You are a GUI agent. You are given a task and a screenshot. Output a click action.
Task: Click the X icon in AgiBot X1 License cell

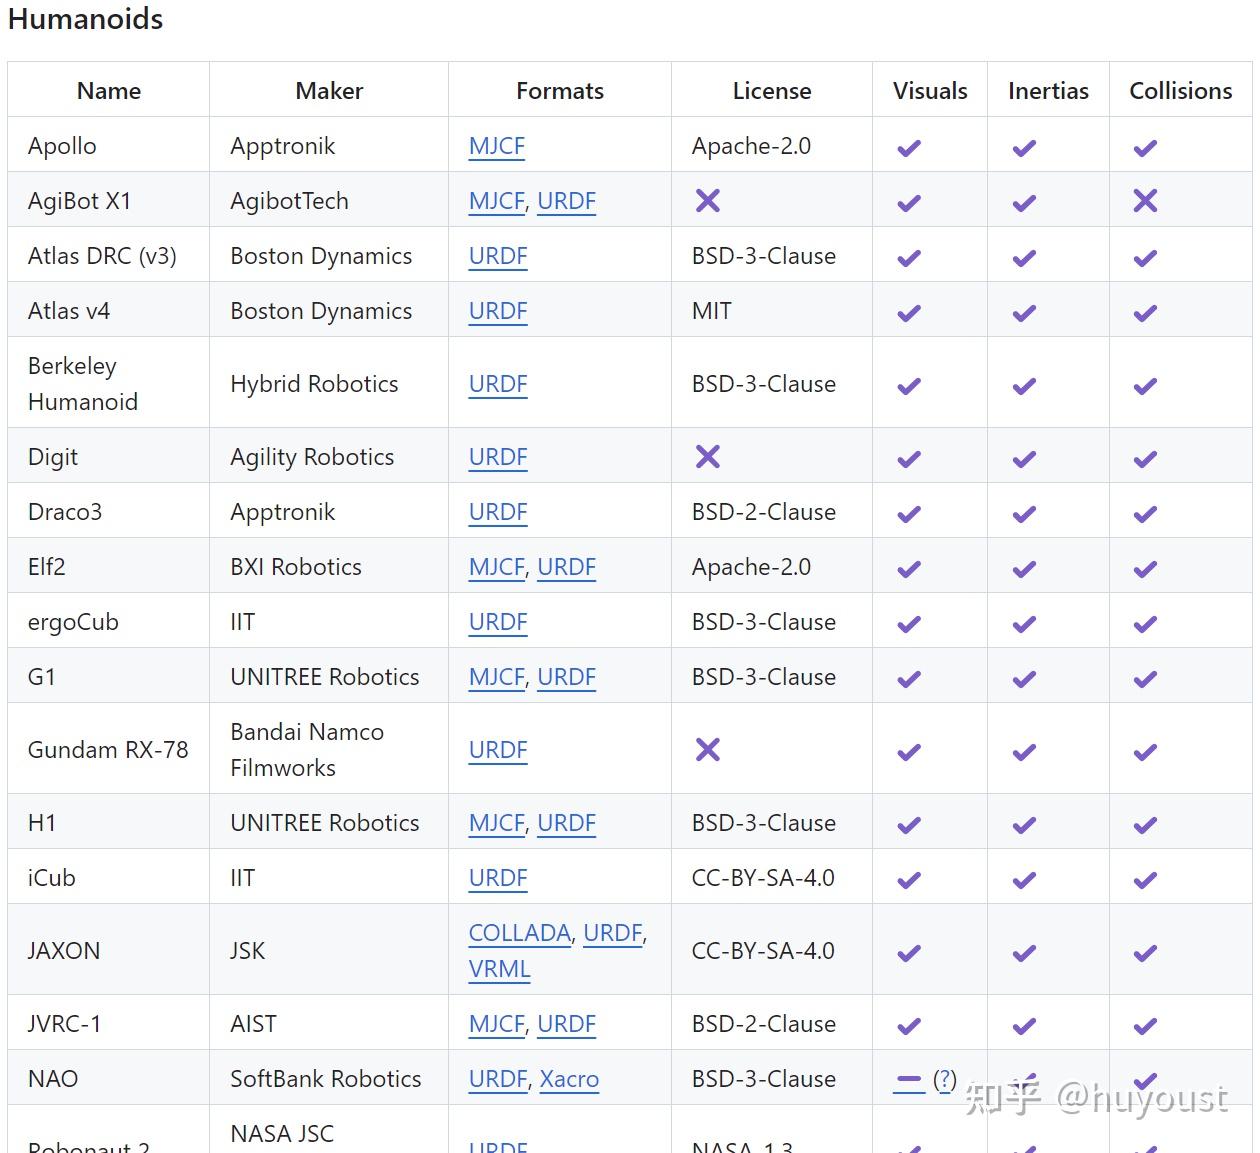click(x=708, y=201)
